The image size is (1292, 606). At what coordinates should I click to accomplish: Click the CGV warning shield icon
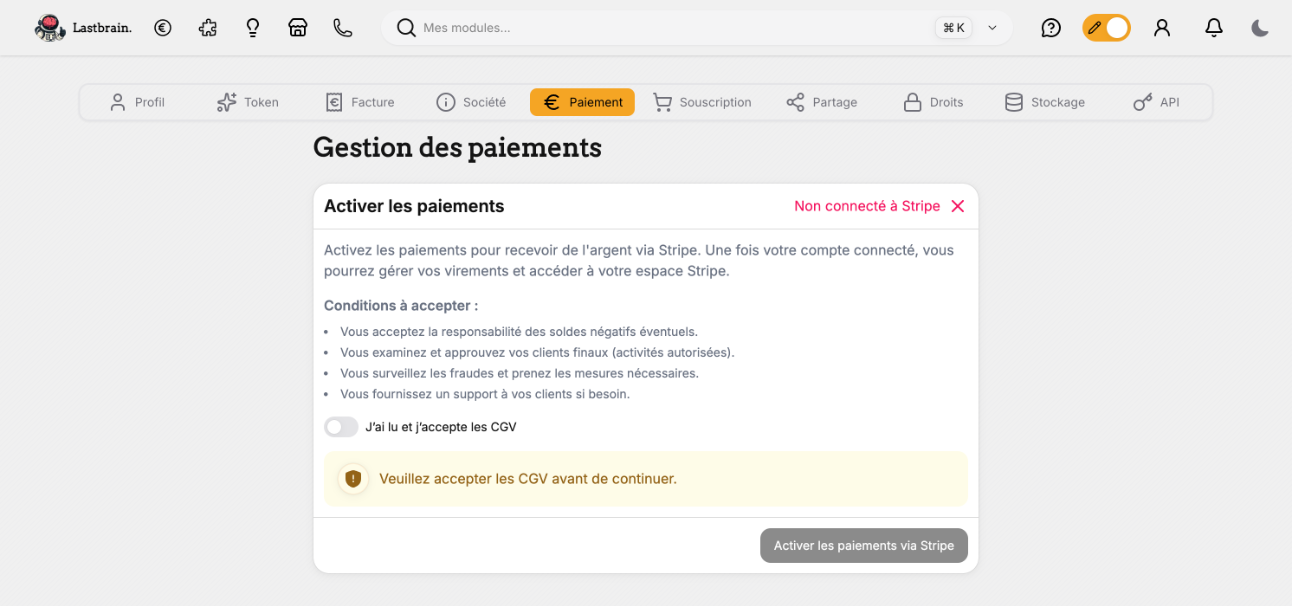click(352, 478)
